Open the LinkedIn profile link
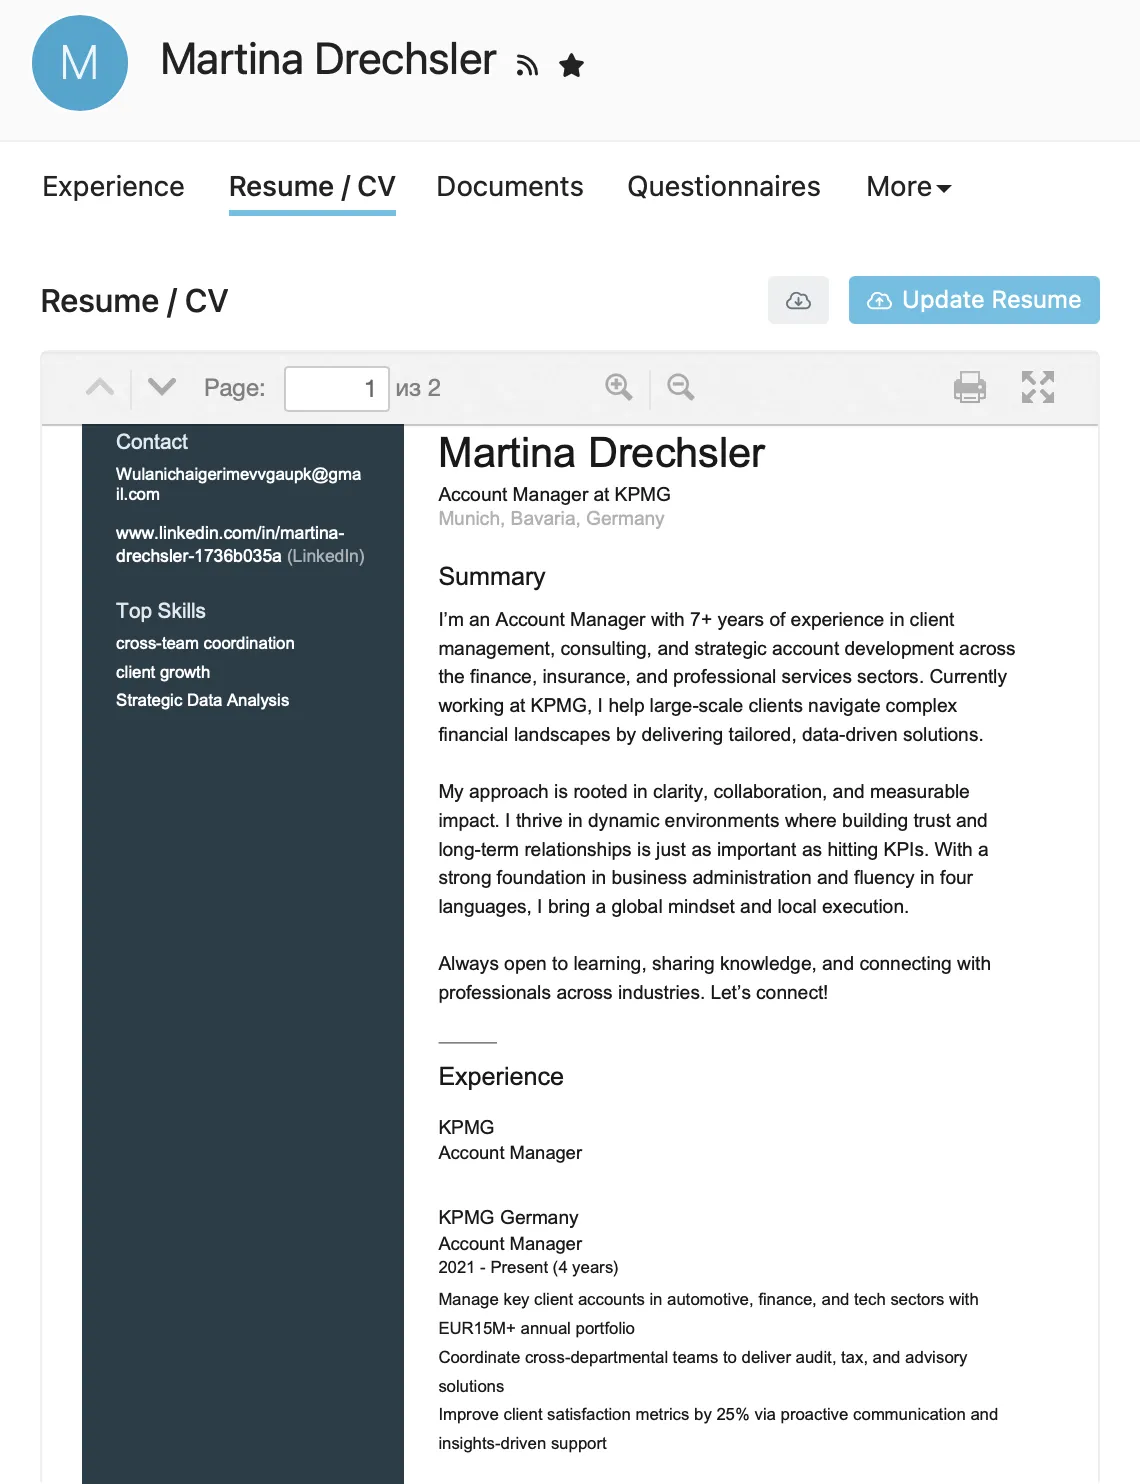Image resolution: width=1140 pixels, height=1484 pixels. (230, 544)
